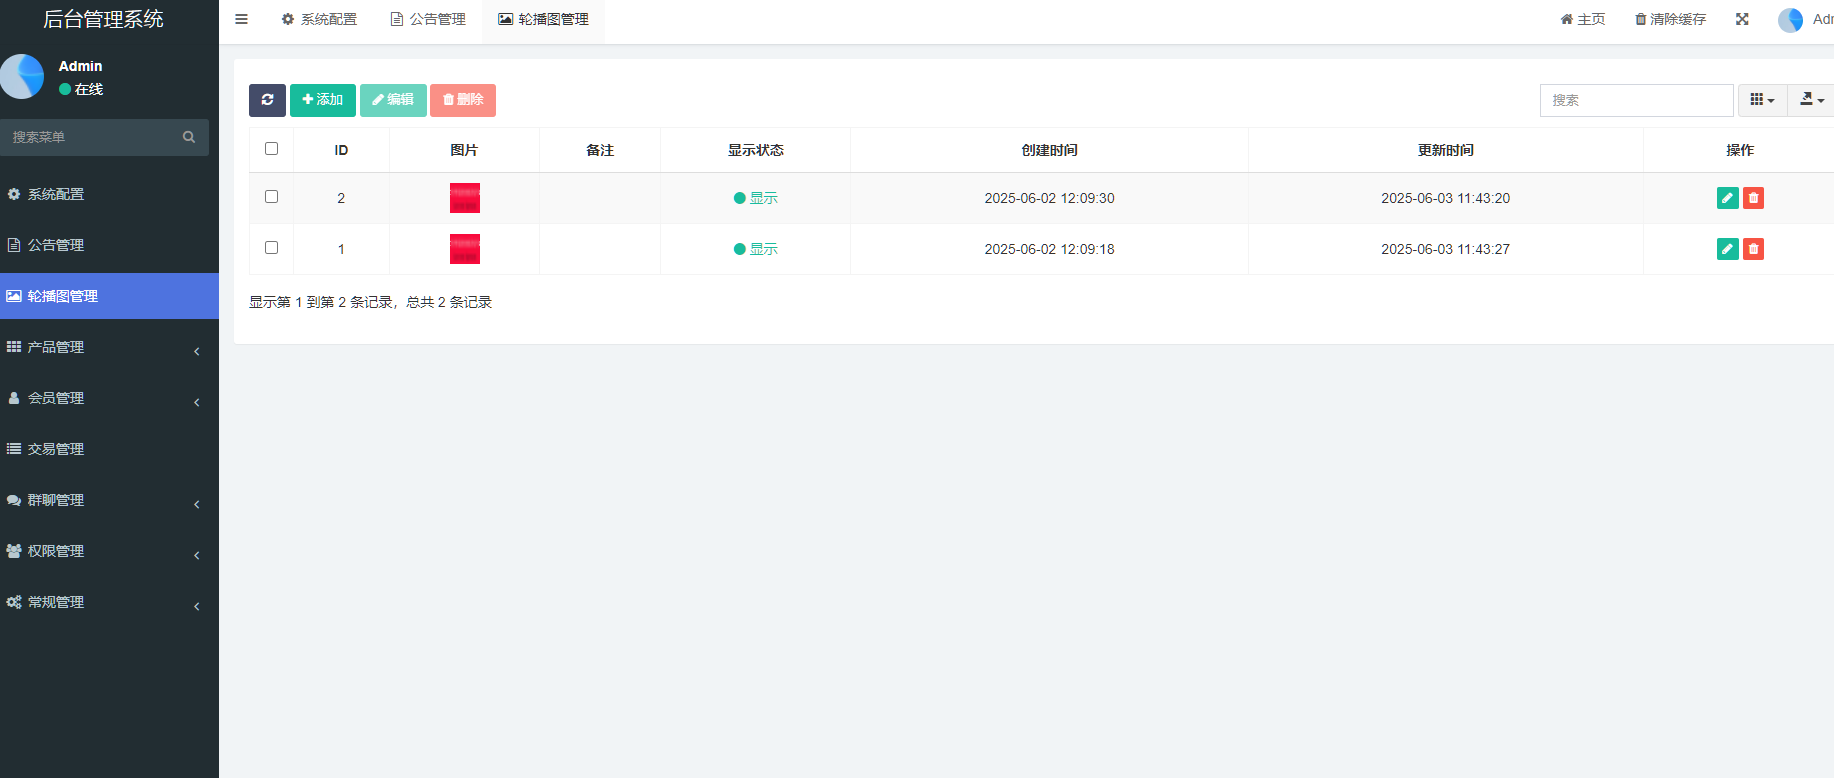Open 交易管理 in the sidebar
This screenshot has height=778, width=1834.
point(56,449)
